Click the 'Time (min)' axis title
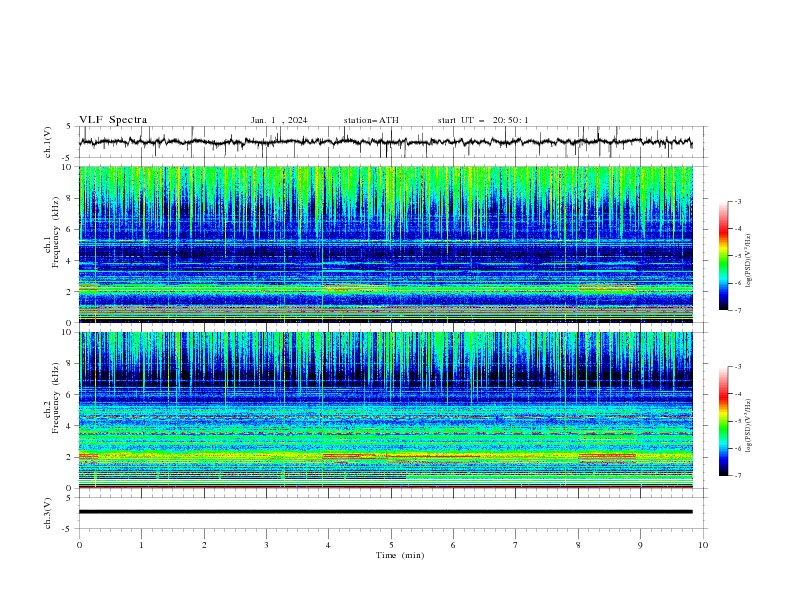This screenshot has width=792, height=612. (400, 555)
